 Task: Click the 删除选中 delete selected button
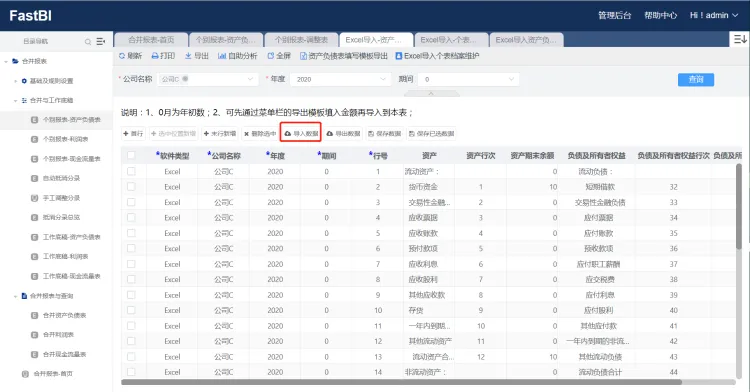pos(260,133)
